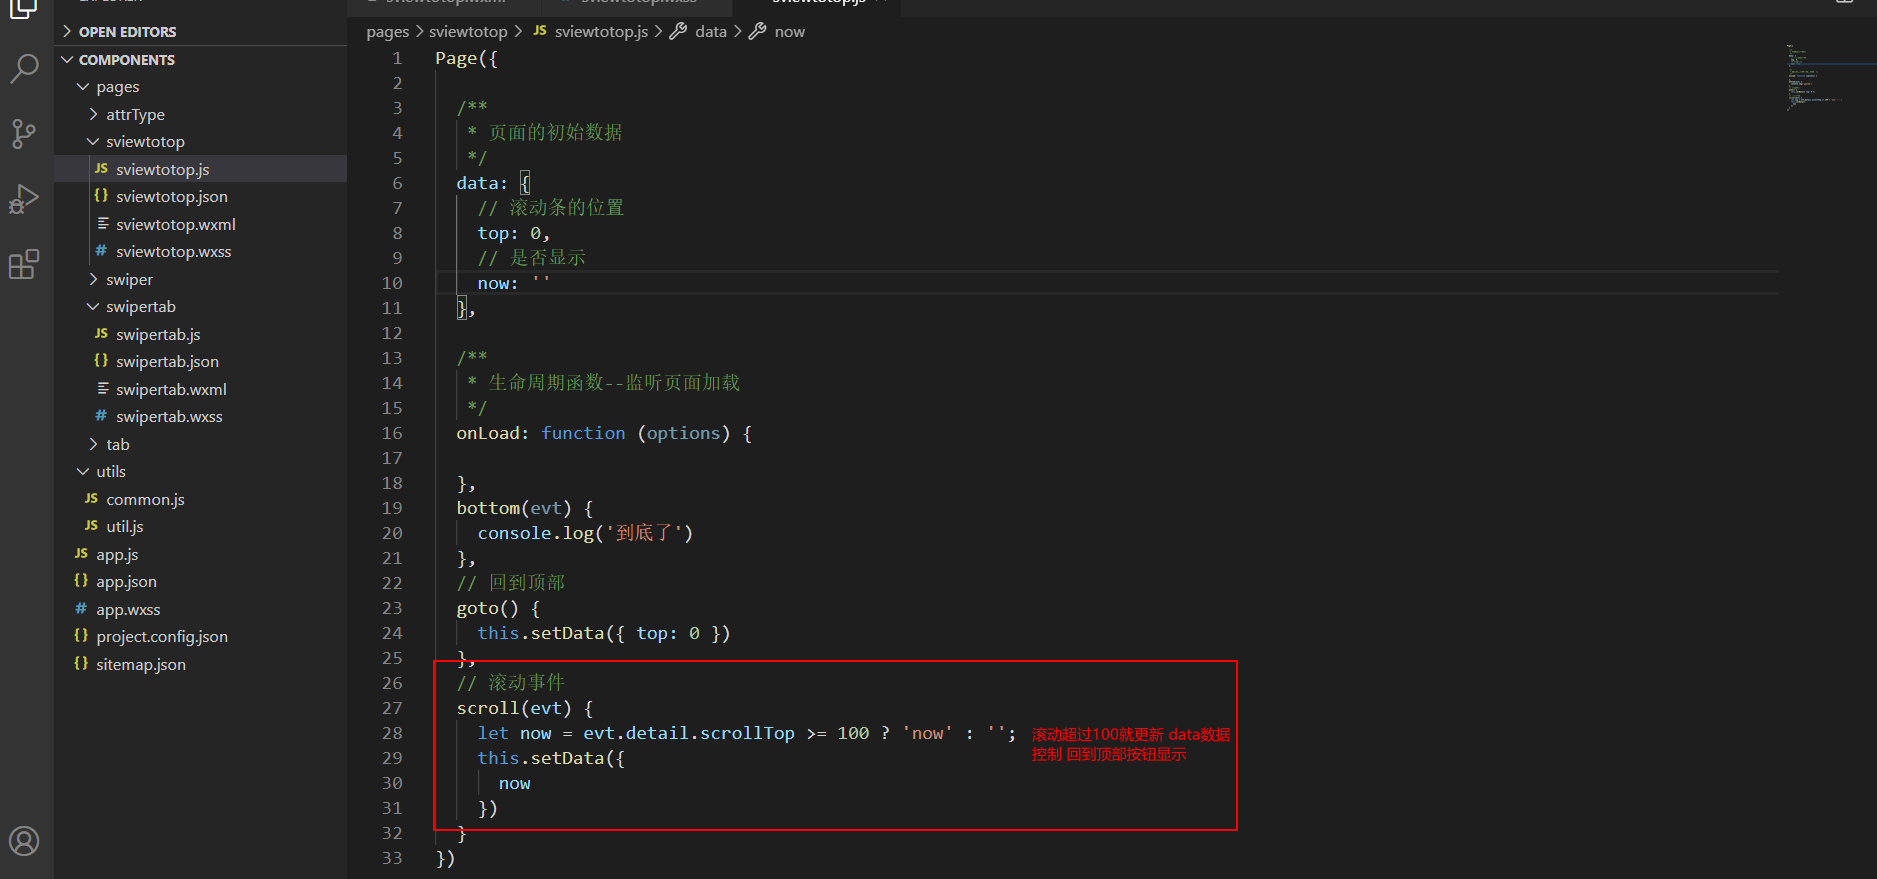Click console.log statement on line 20
Image resolution: width=1877 pixels, height=879 pixels.
(x=585, y=533)
